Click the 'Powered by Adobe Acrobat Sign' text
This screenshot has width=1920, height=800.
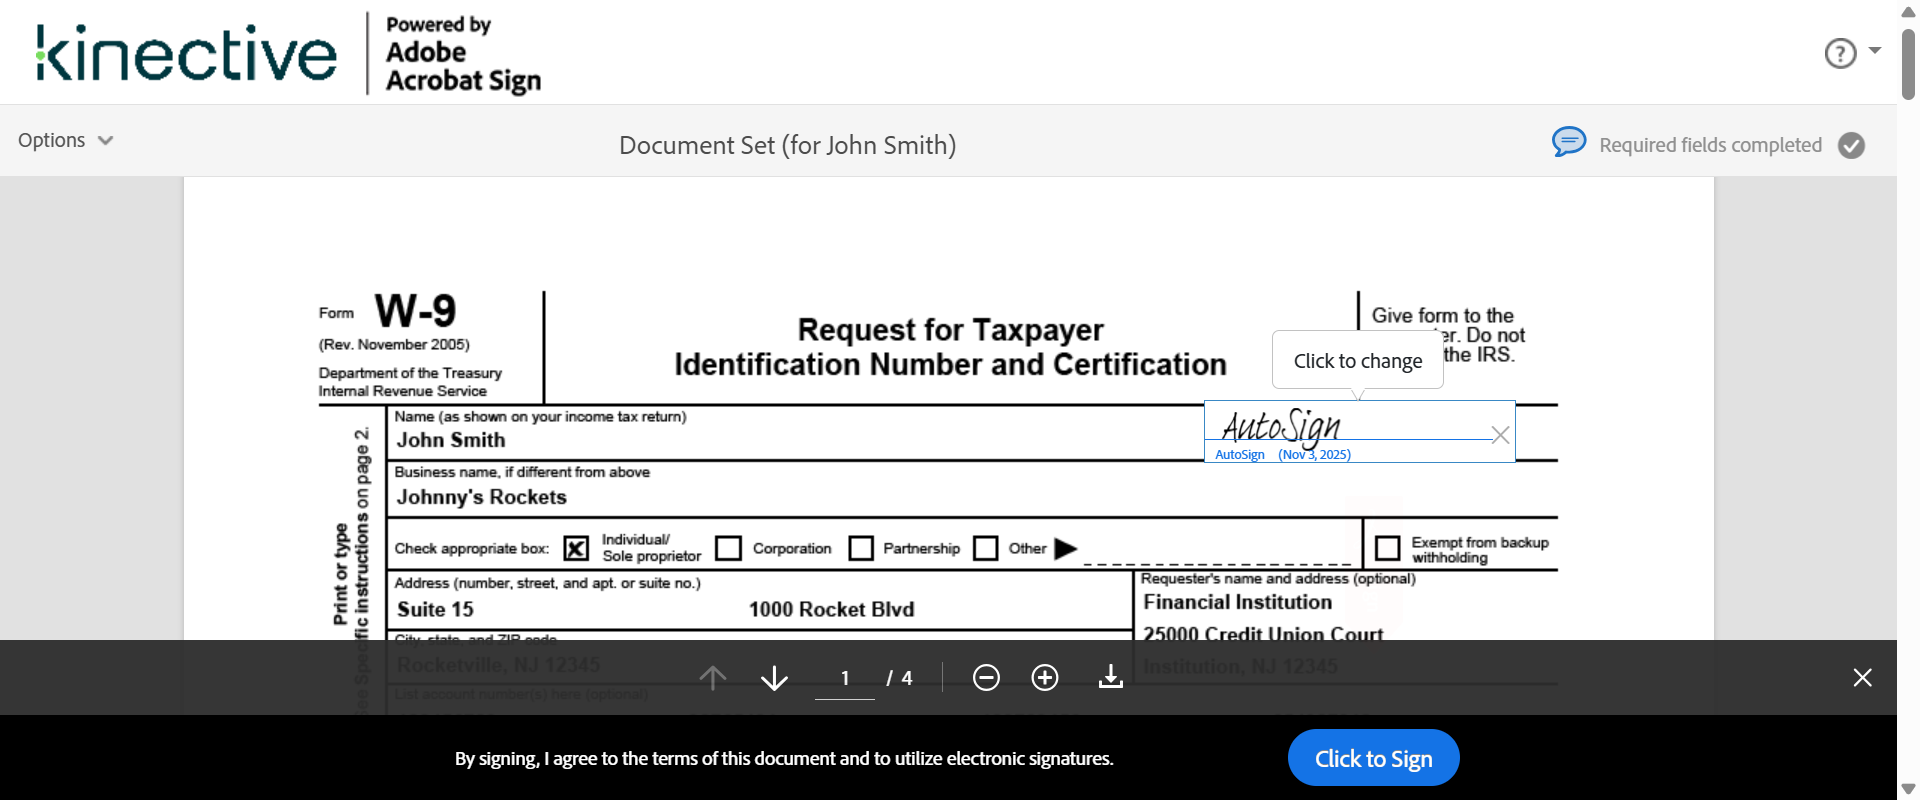point(463,54)
